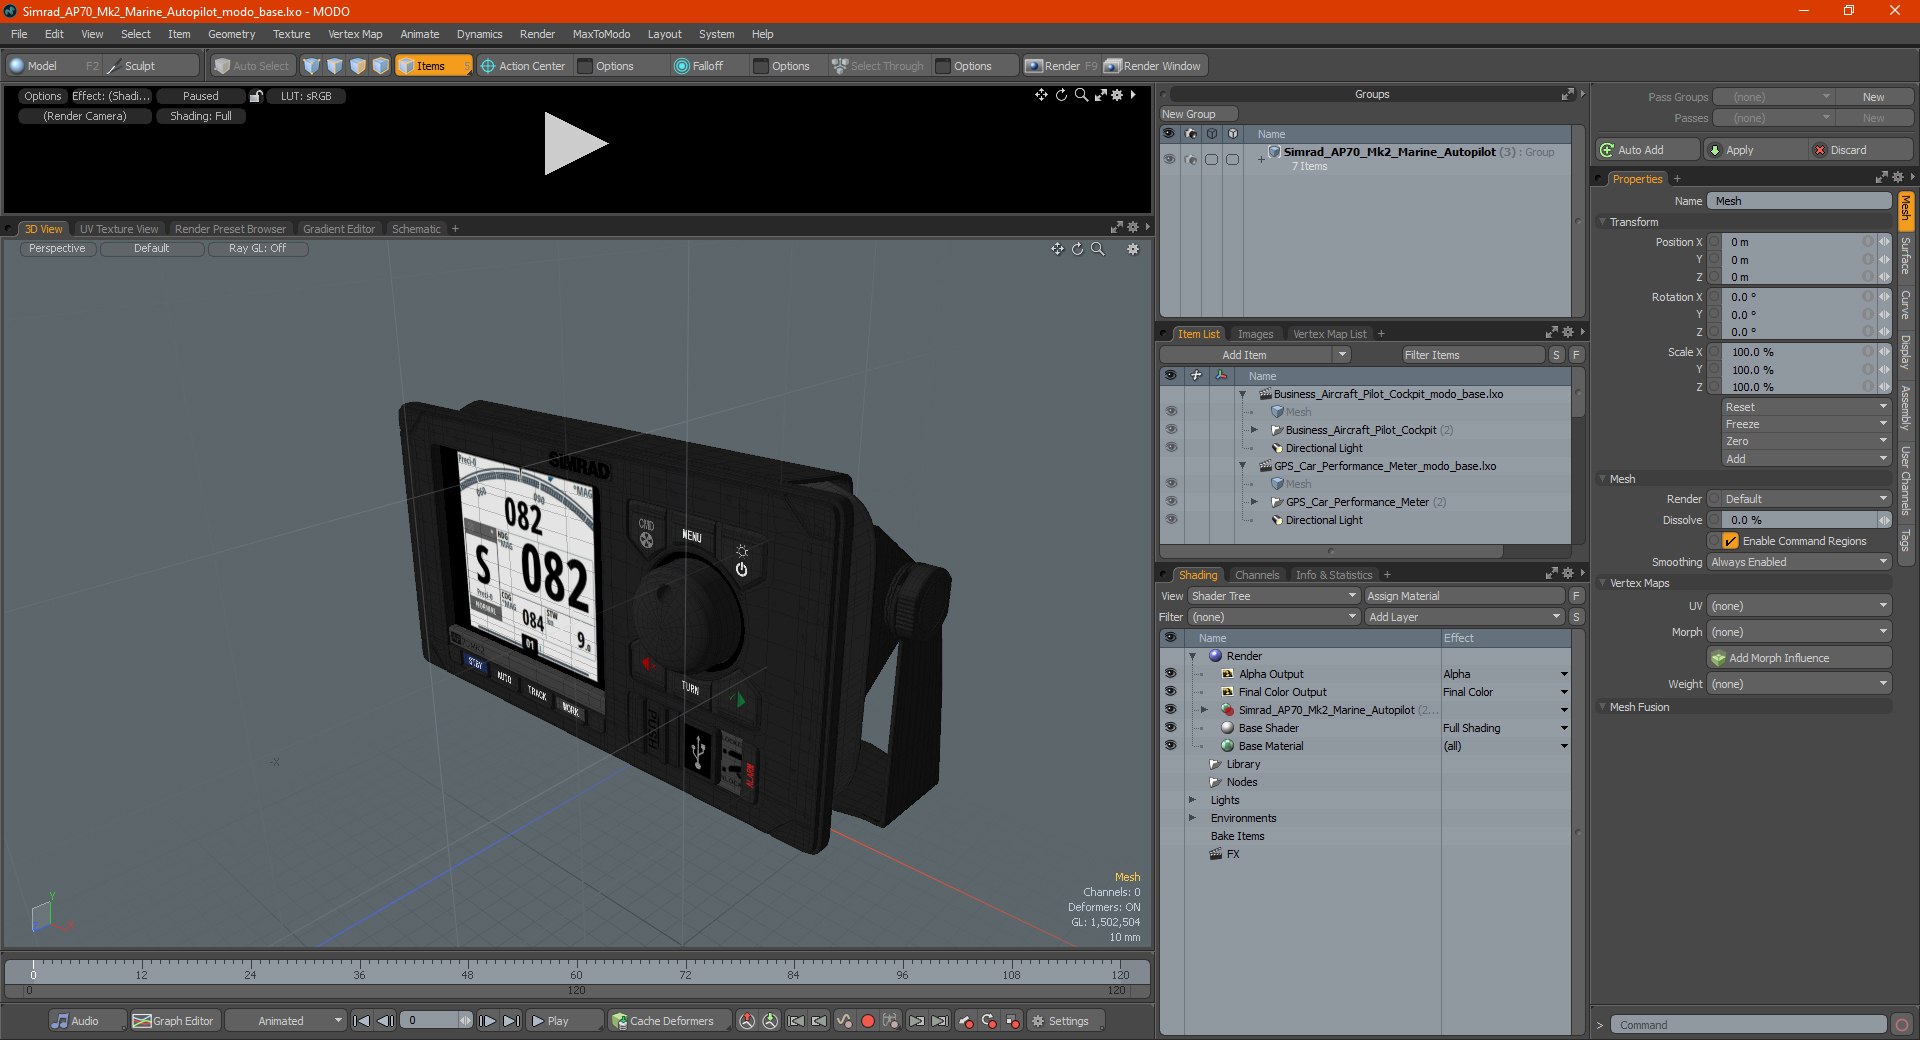Click the Action Center toolbar icon
The height and width of the screenshot is (1040, 1920).
[x=488, y=66]
